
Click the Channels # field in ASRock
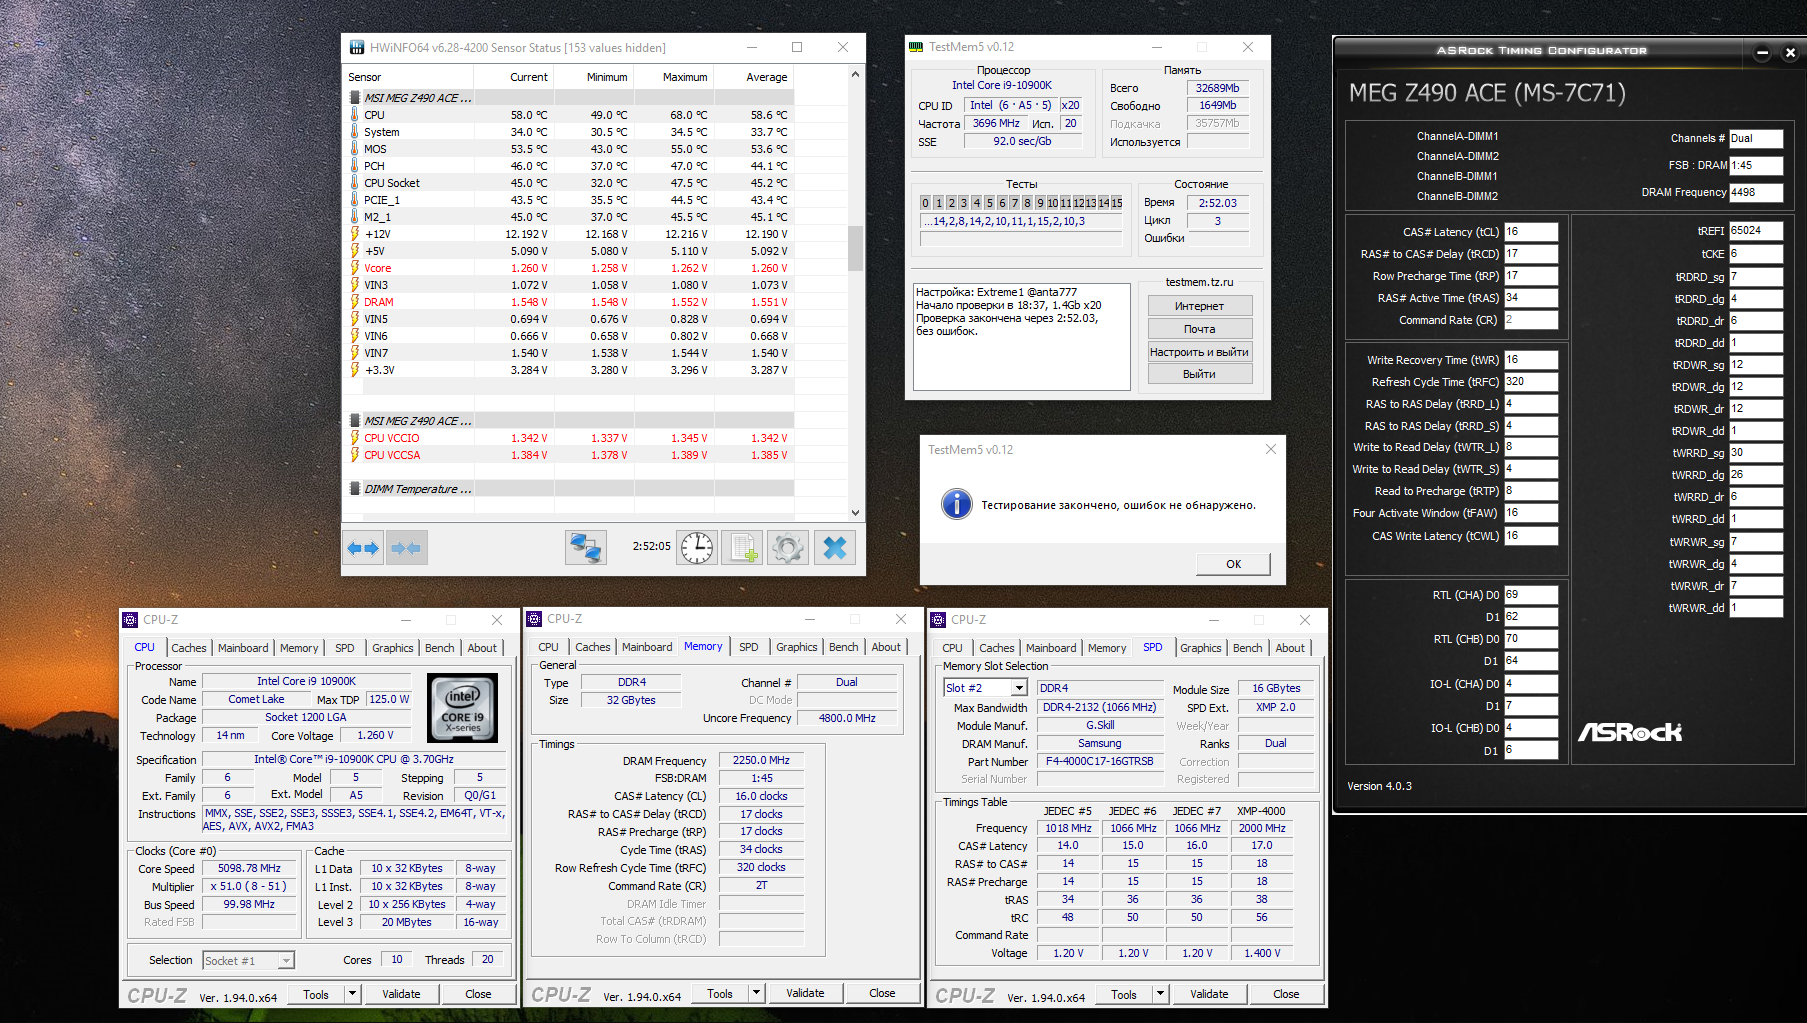pos(1756,139)
